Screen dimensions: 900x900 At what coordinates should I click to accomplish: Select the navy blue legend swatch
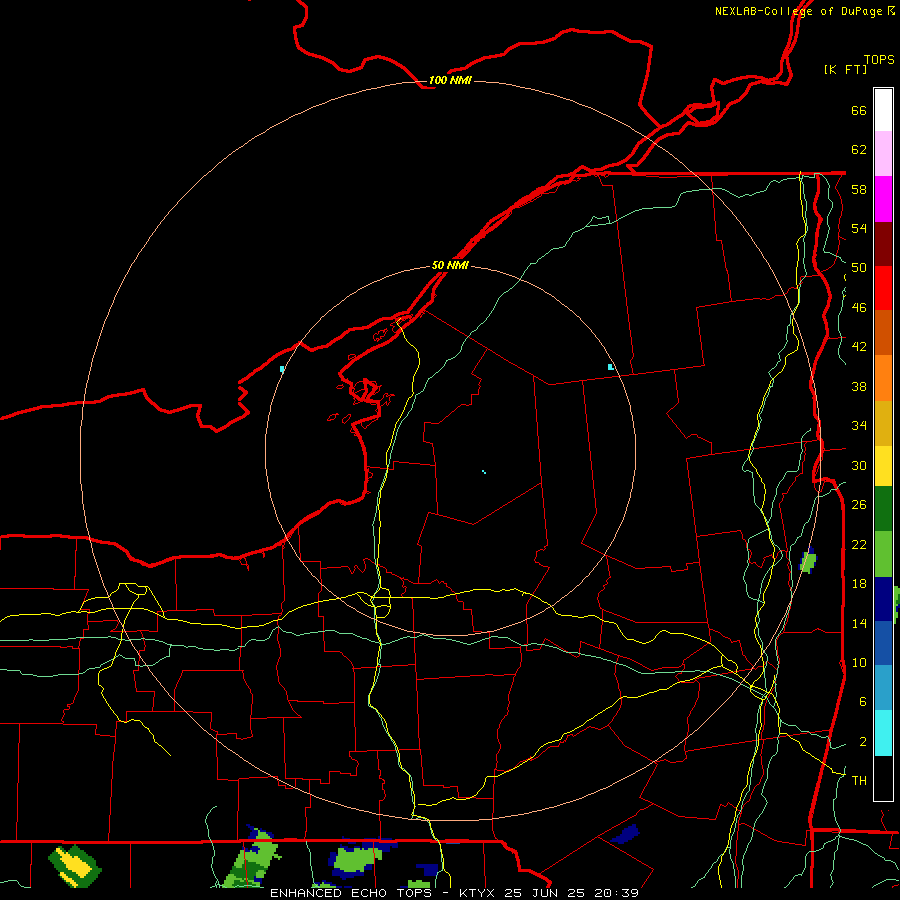click(x=883, y=599)
